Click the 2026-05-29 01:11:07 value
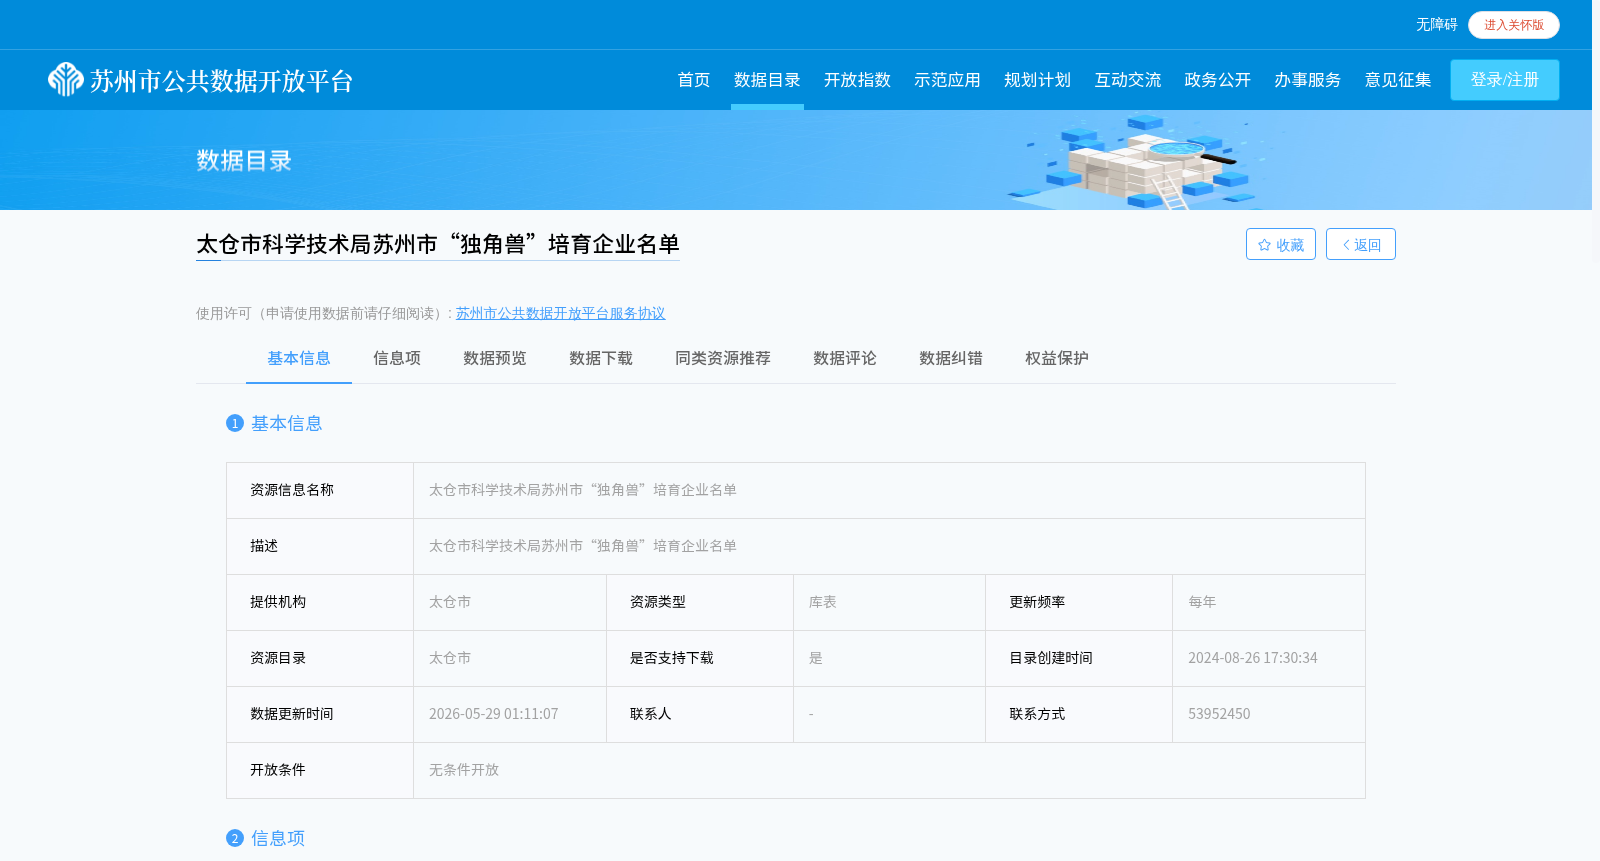Viewport: 1600px width, 861px height. pyautogui.click(x=494, y=714)
